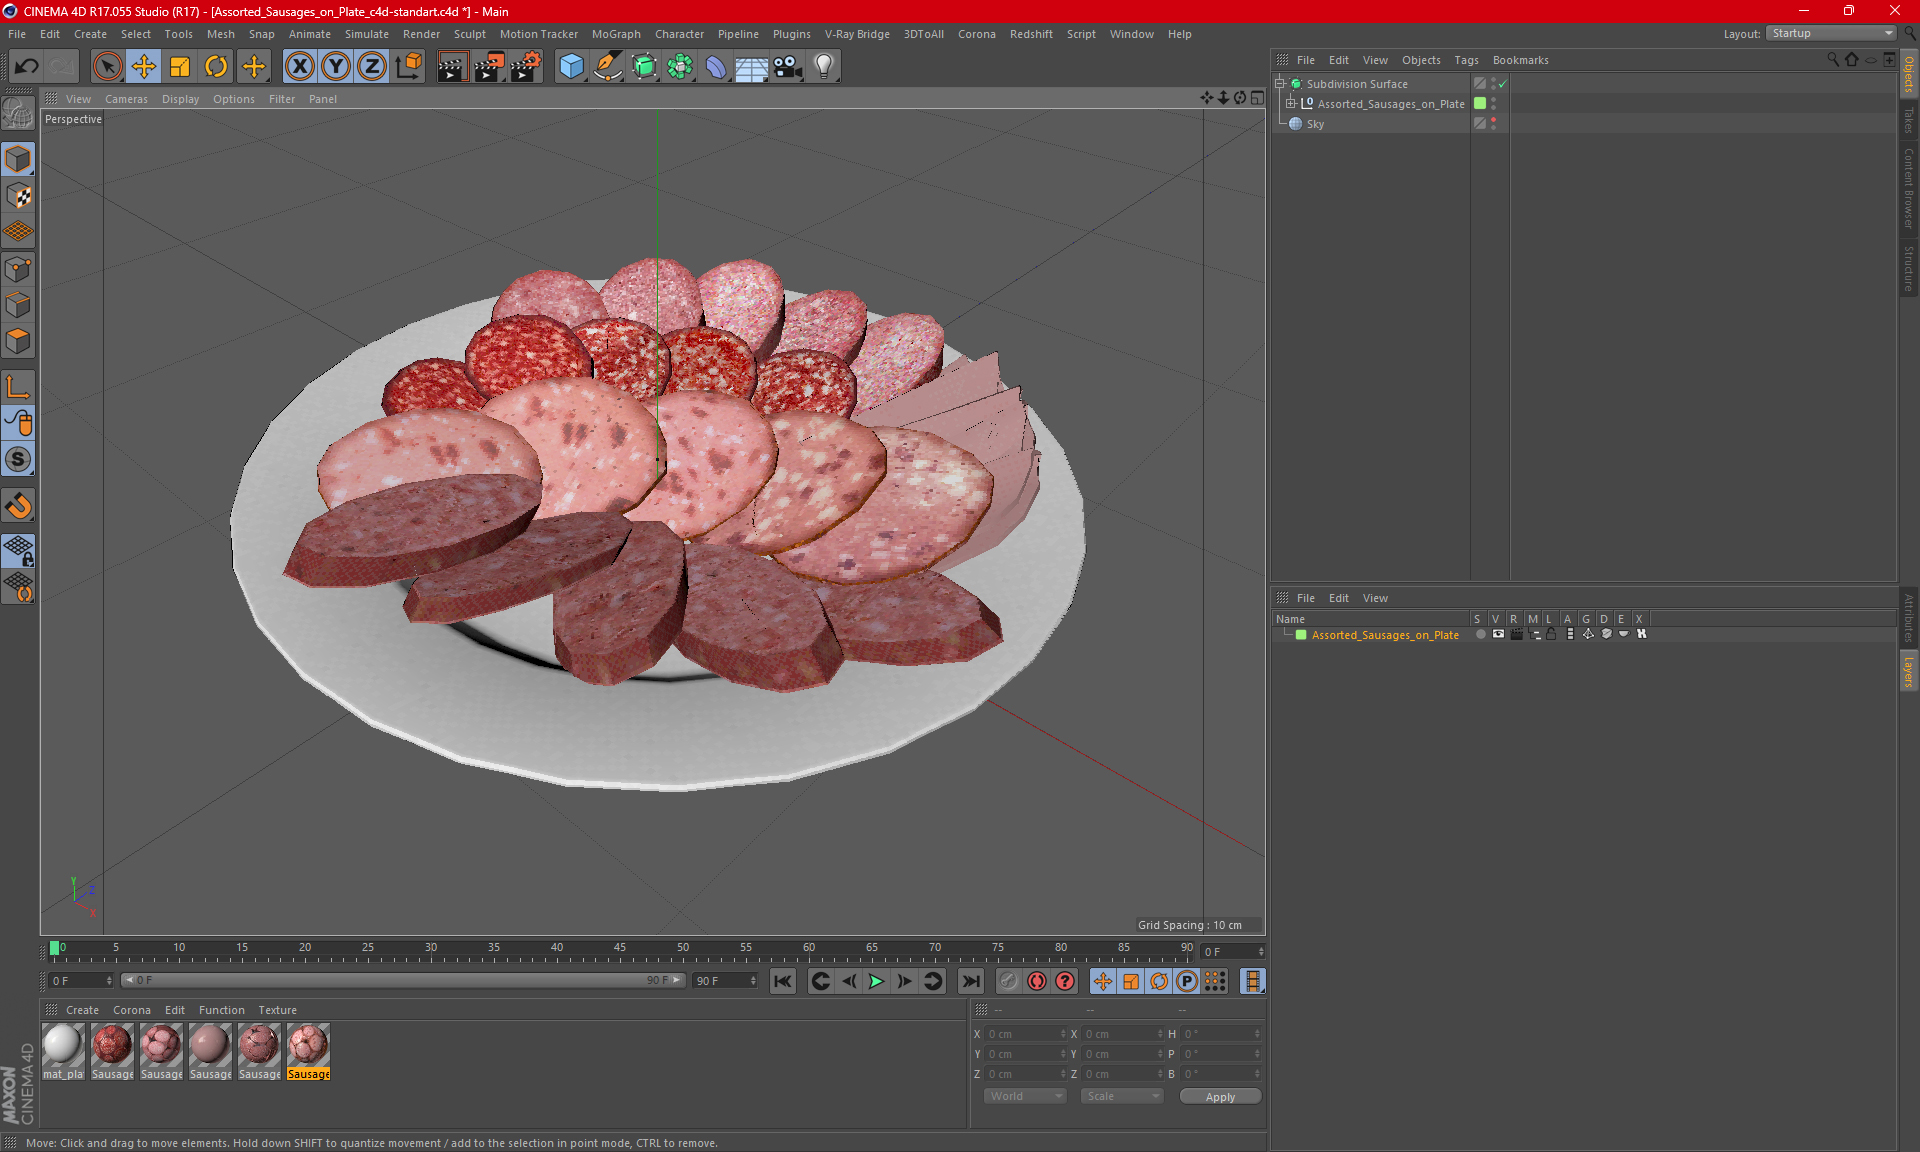The width and height of the screenshot is (1920, 1152).
Task: Open the Scale dropdown in coordinates
Action: click(x=1122, y=1096)
